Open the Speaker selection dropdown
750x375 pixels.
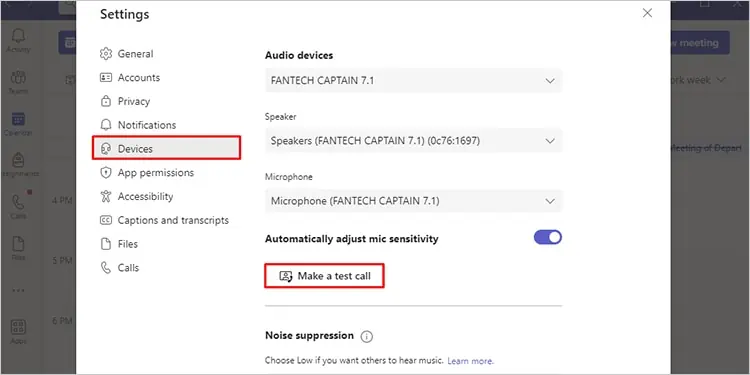[413, 141]
